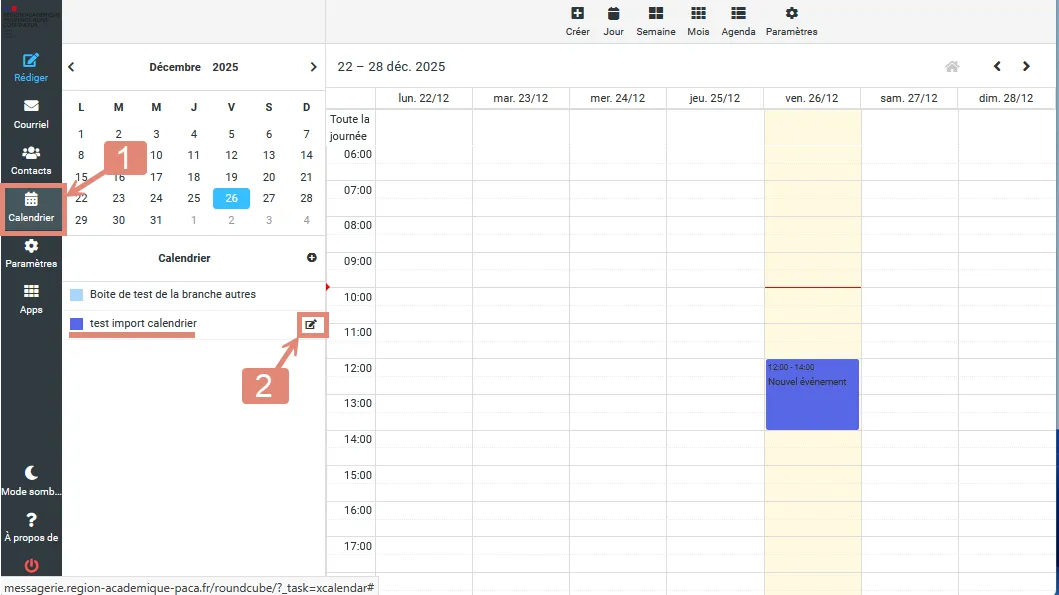
Task: Click the 14:00 time label
Action: pyautogui.click(x=357, y=439)
